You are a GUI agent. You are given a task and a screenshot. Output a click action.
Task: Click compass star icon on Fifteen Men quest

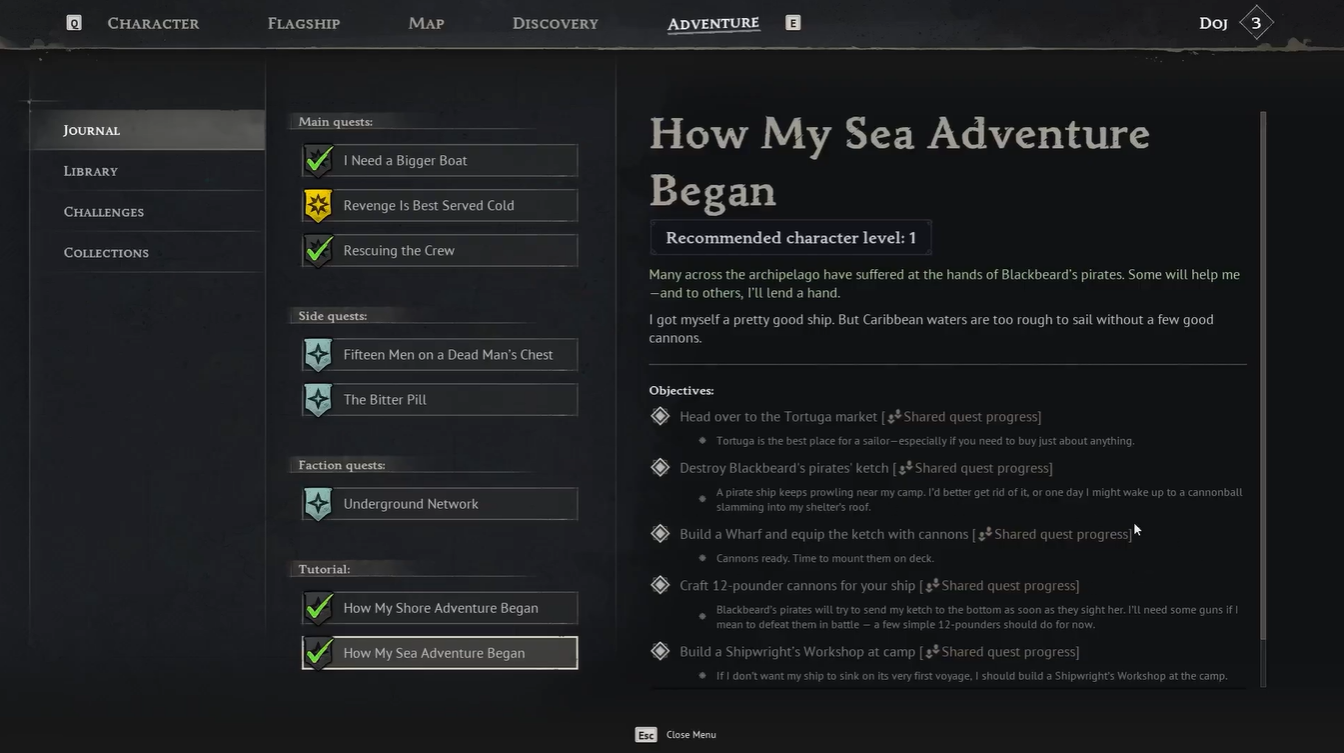point(318,354)
